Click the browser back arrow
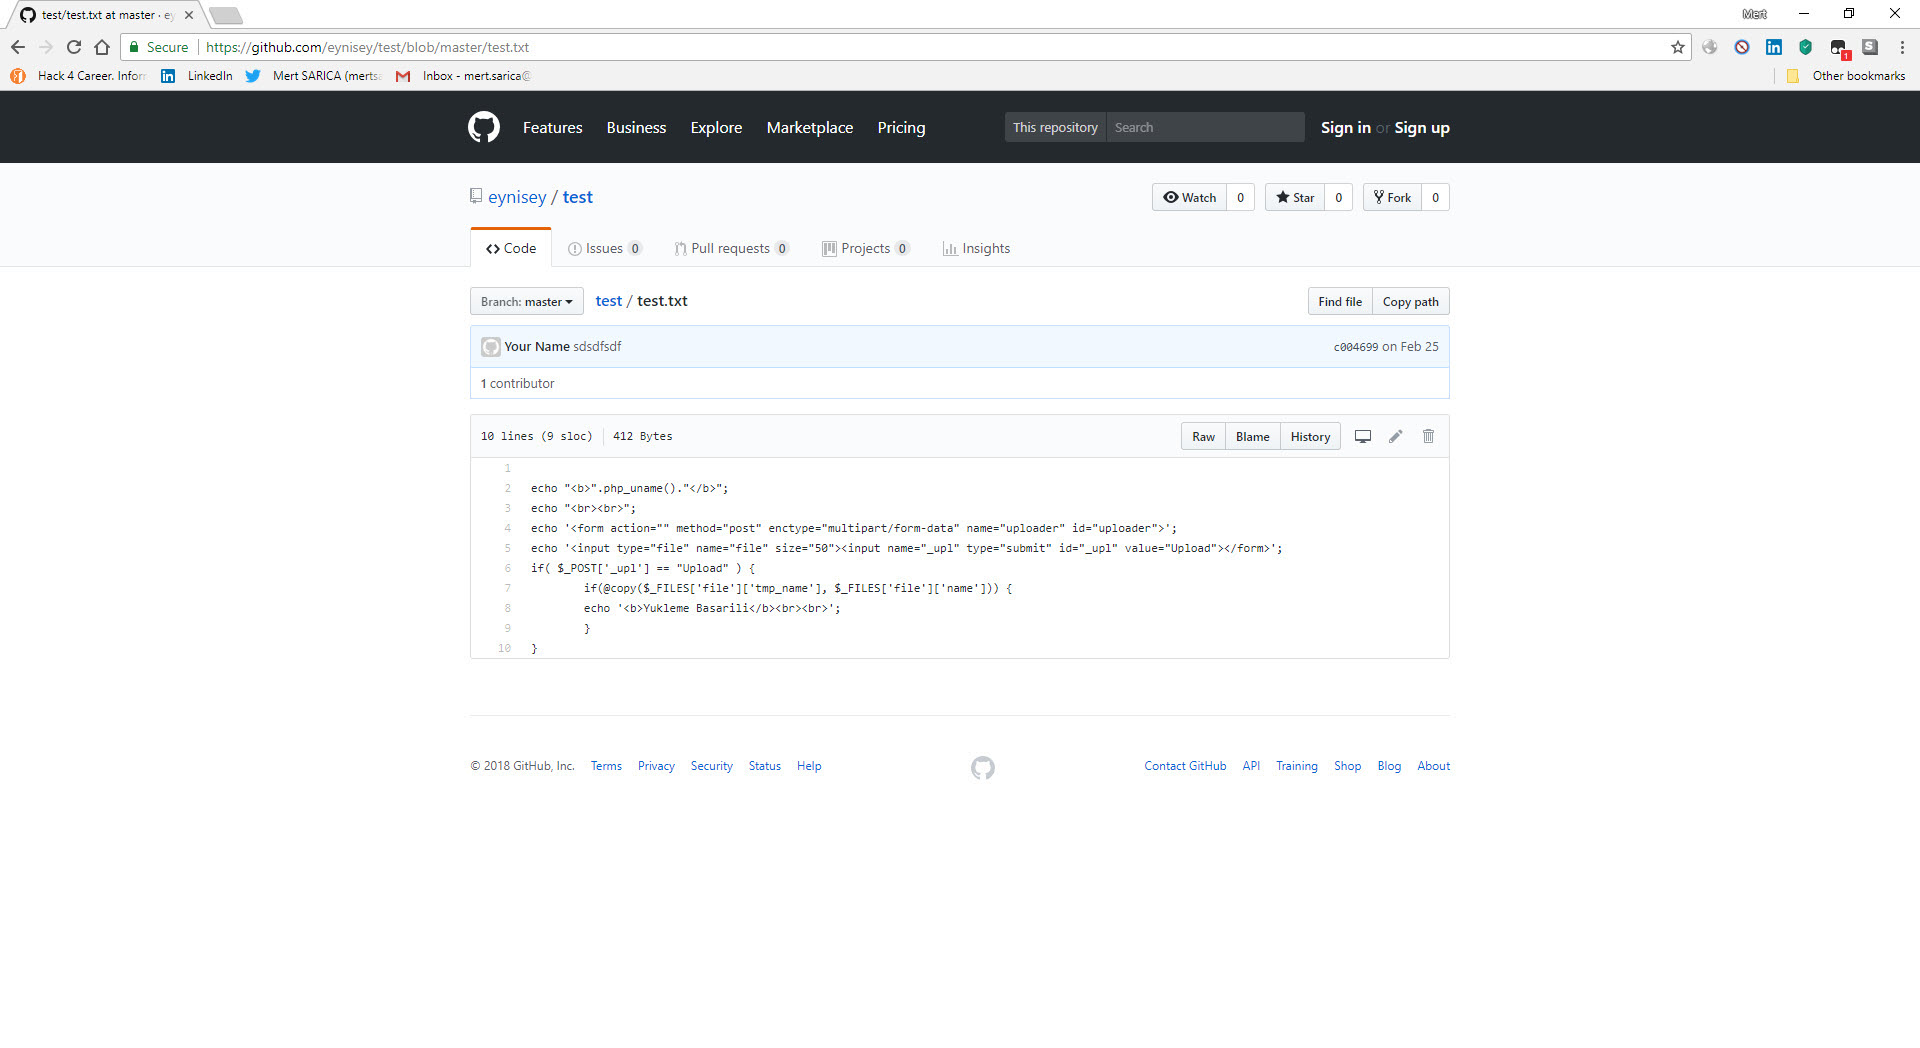 (18, 47)
